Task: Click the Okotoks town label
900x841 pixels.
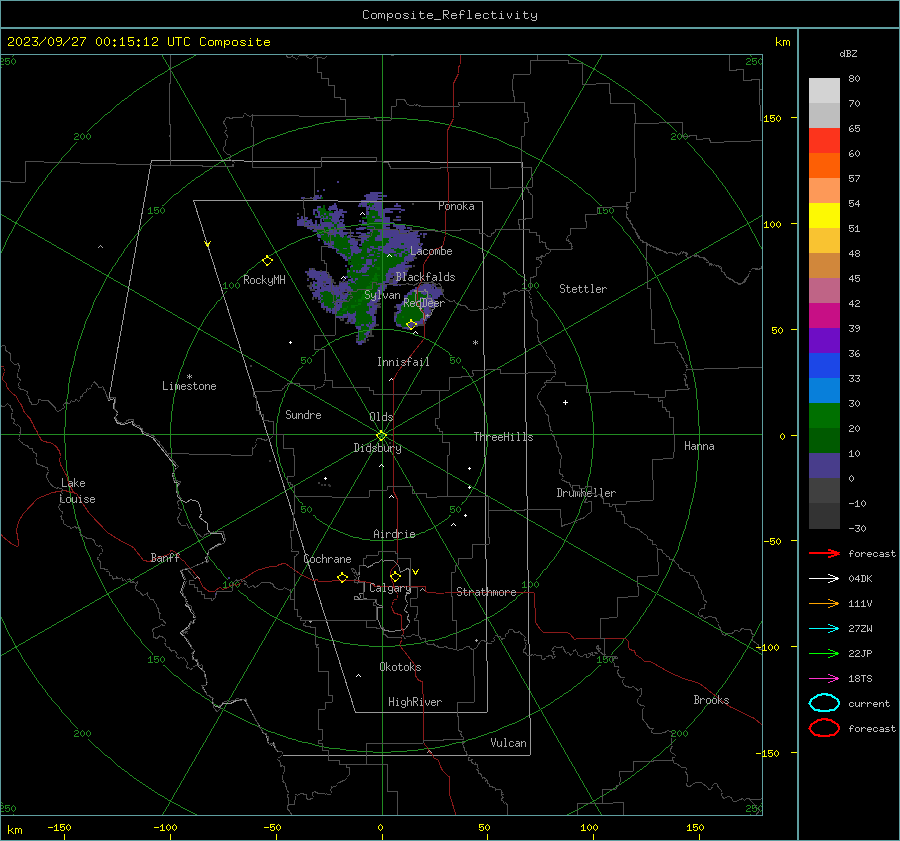Action: [400, 667]
